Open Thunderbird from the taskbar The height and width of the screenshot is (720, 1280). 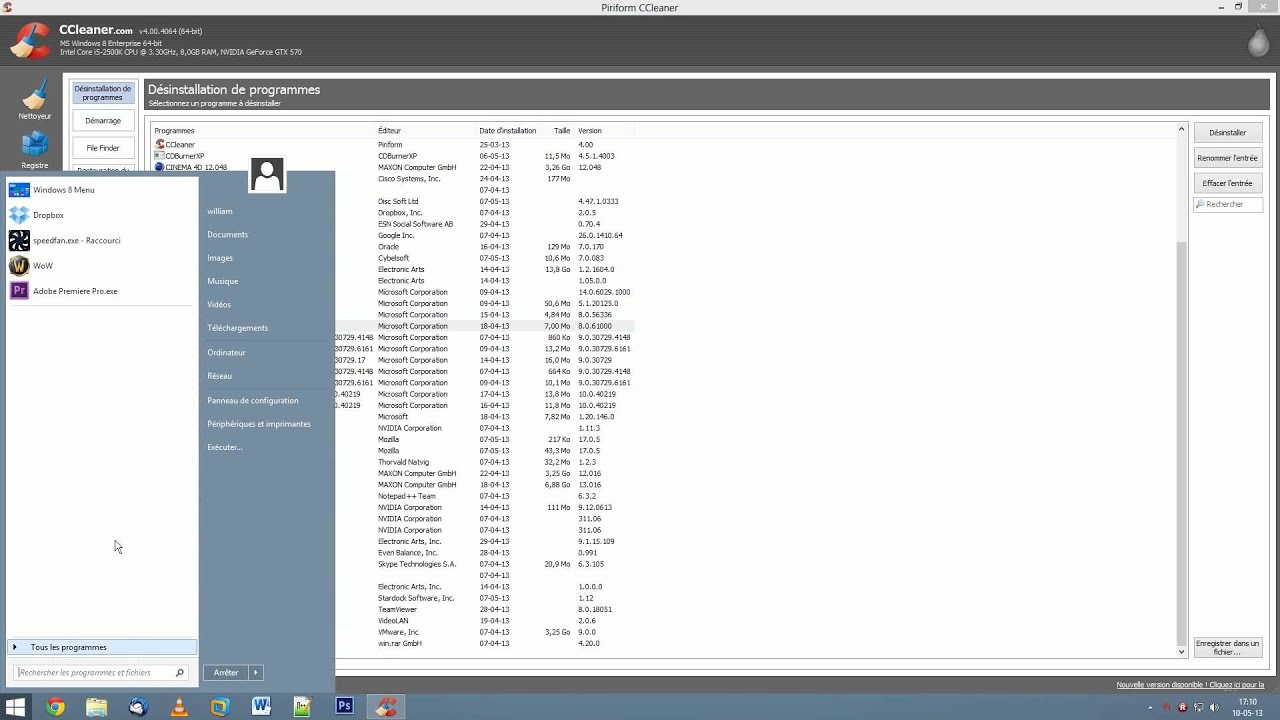138,707
